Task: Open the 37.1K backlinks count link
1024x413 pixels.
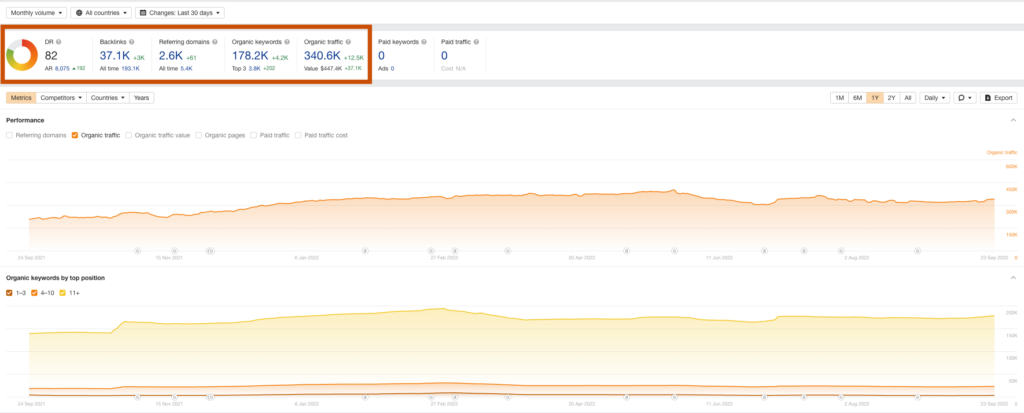Action: (x=114, y=56)
